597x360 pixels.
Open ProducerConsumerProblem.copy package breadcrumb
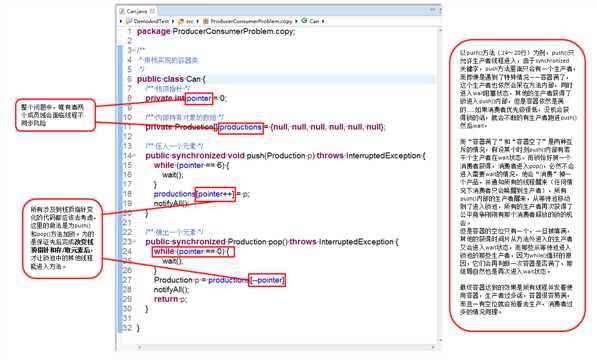click(x=251, y=21)
